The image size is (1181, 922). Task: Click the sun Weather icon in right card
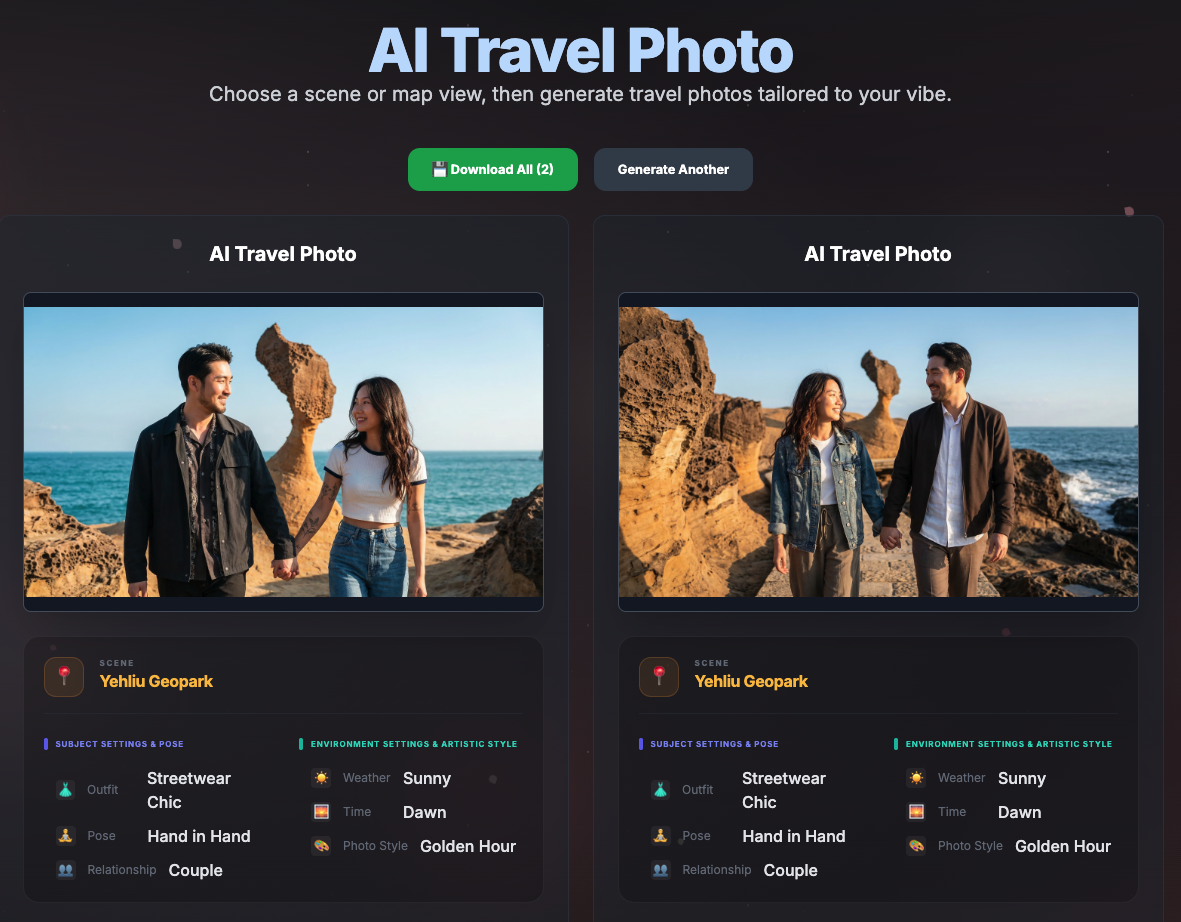pyautogui.click(x=916, y=778)
